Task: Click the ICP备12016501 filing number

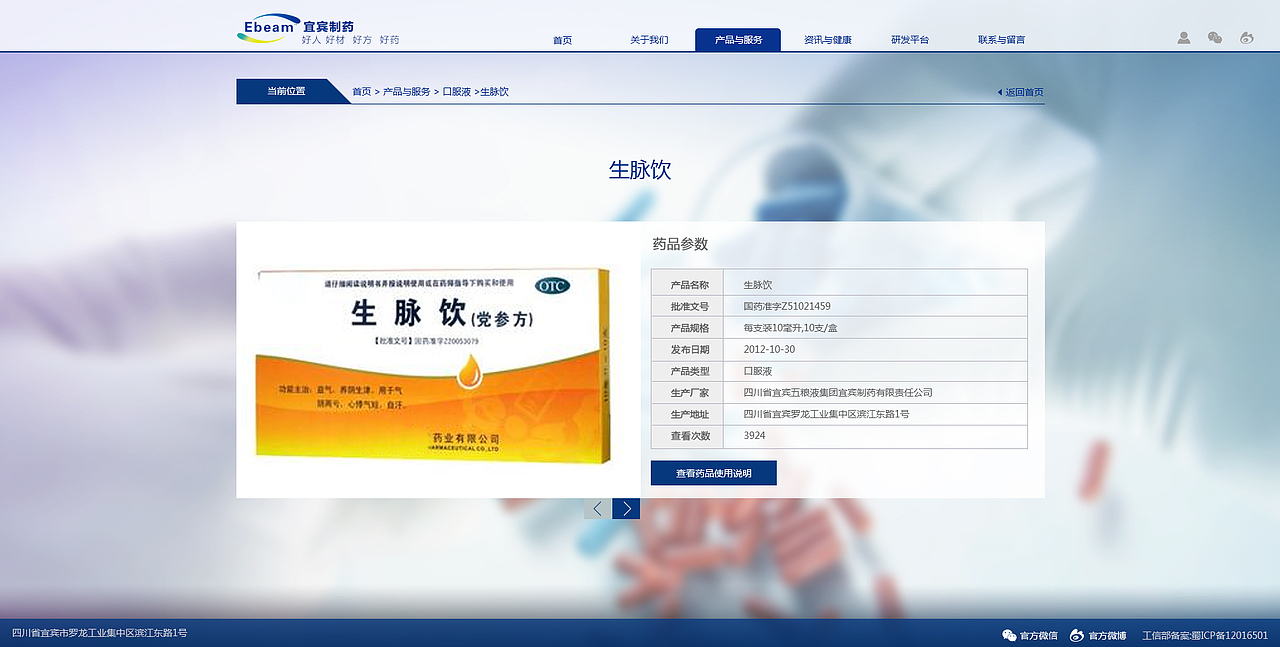Action: [x=1205, y=635]
